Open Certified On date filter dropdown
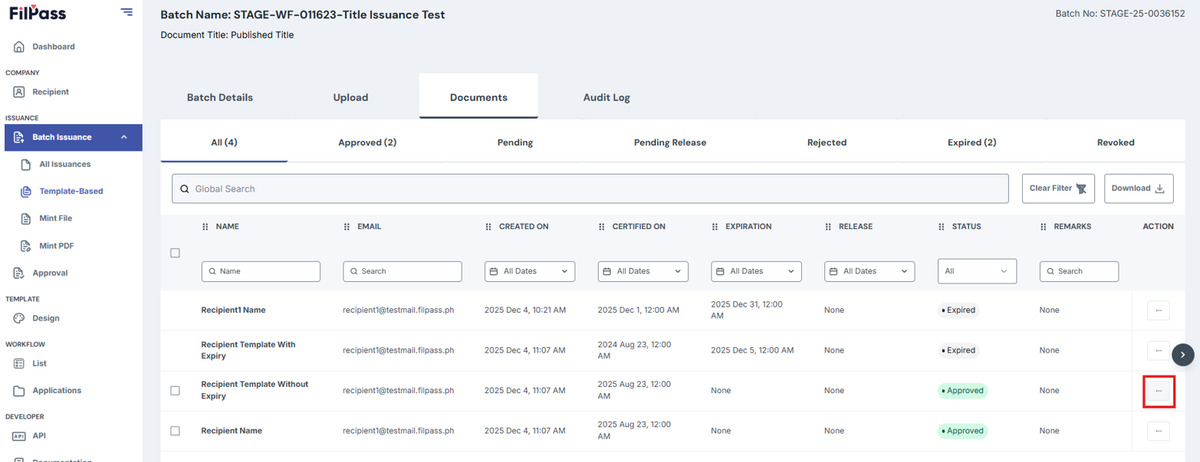Screen dimensions: 1200x462 tap(643, 271)
